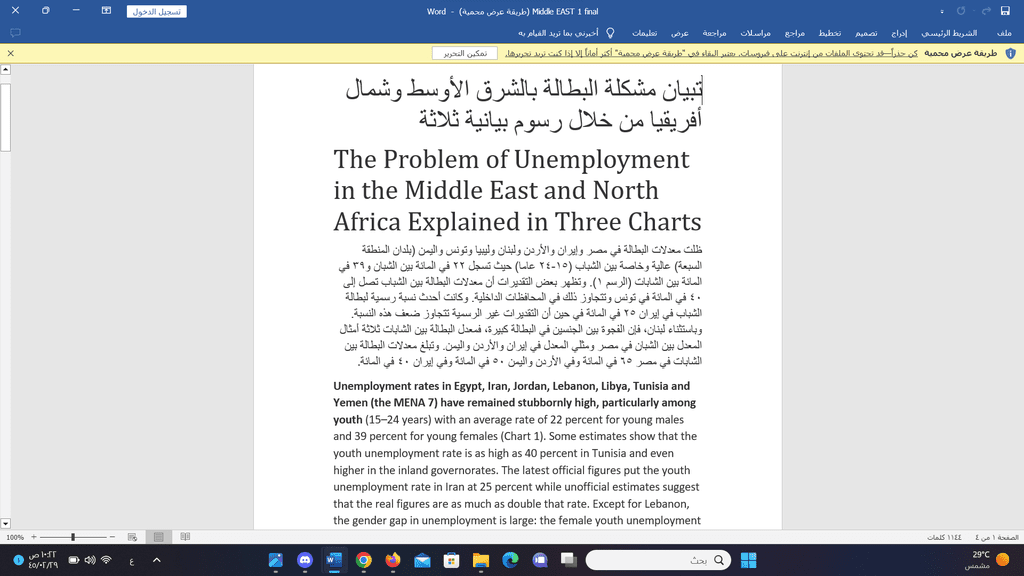Open the تصميم (Design) tab
Image resolution: width=1024 pixels, height=576 pixels.
[x=866, y=33]
